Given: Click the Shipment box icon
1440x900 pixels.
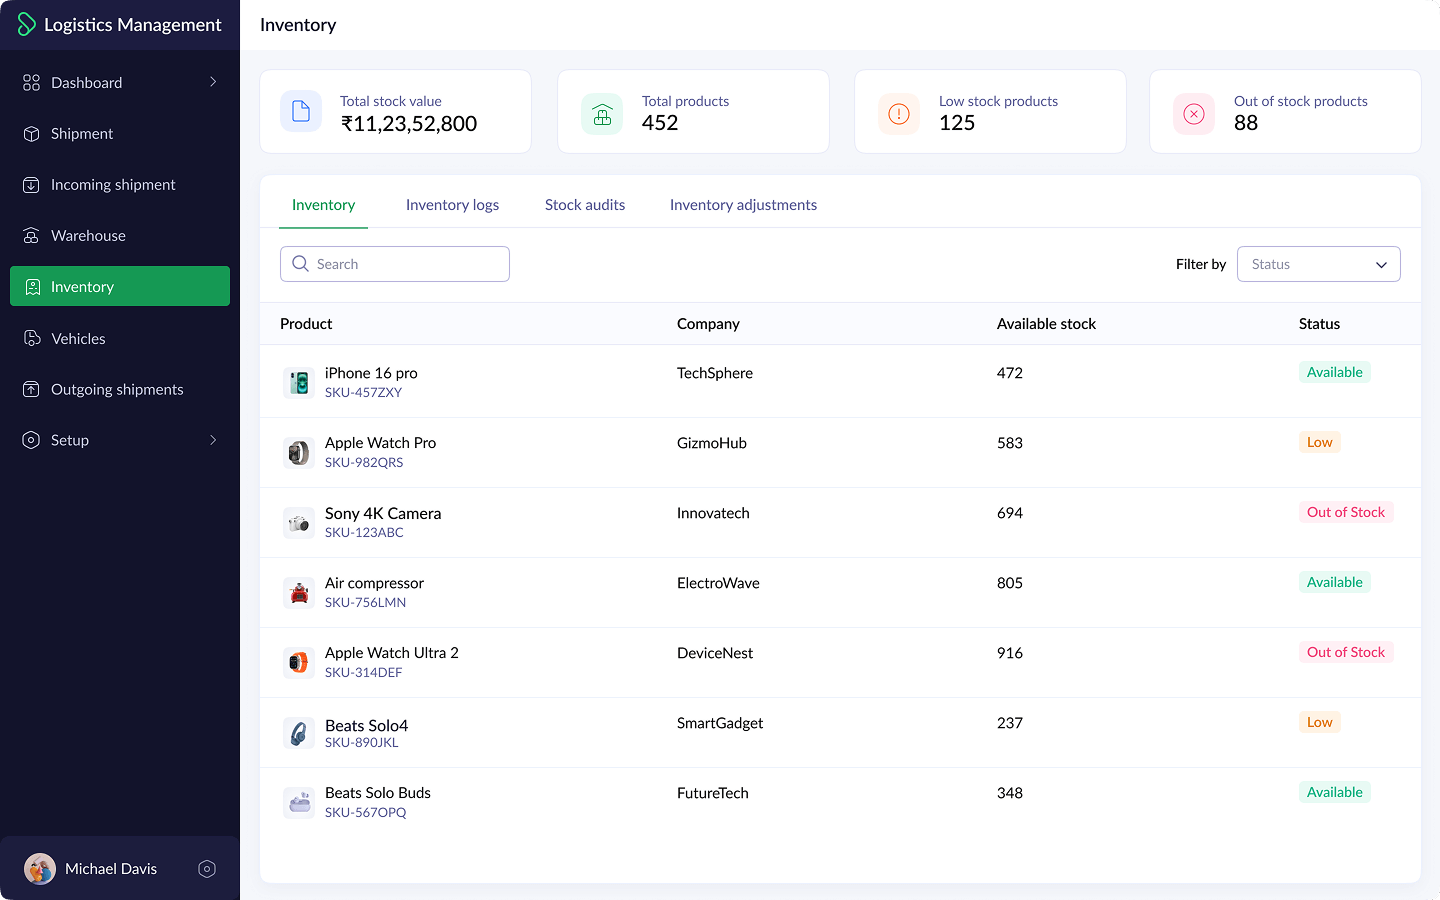Looking at the screenshot, I should click(32, 133).
